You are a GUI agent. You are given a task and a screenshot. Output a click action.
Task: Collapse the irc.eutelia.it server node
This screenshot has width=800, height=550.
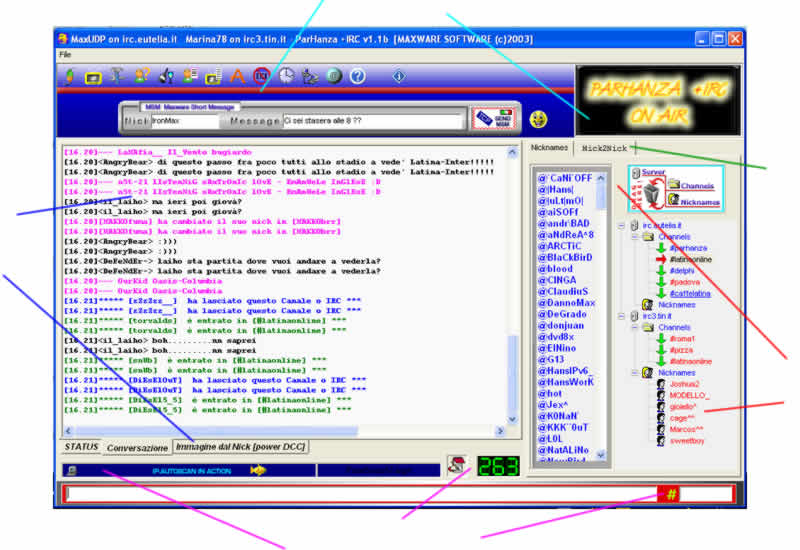coord(621,226)
